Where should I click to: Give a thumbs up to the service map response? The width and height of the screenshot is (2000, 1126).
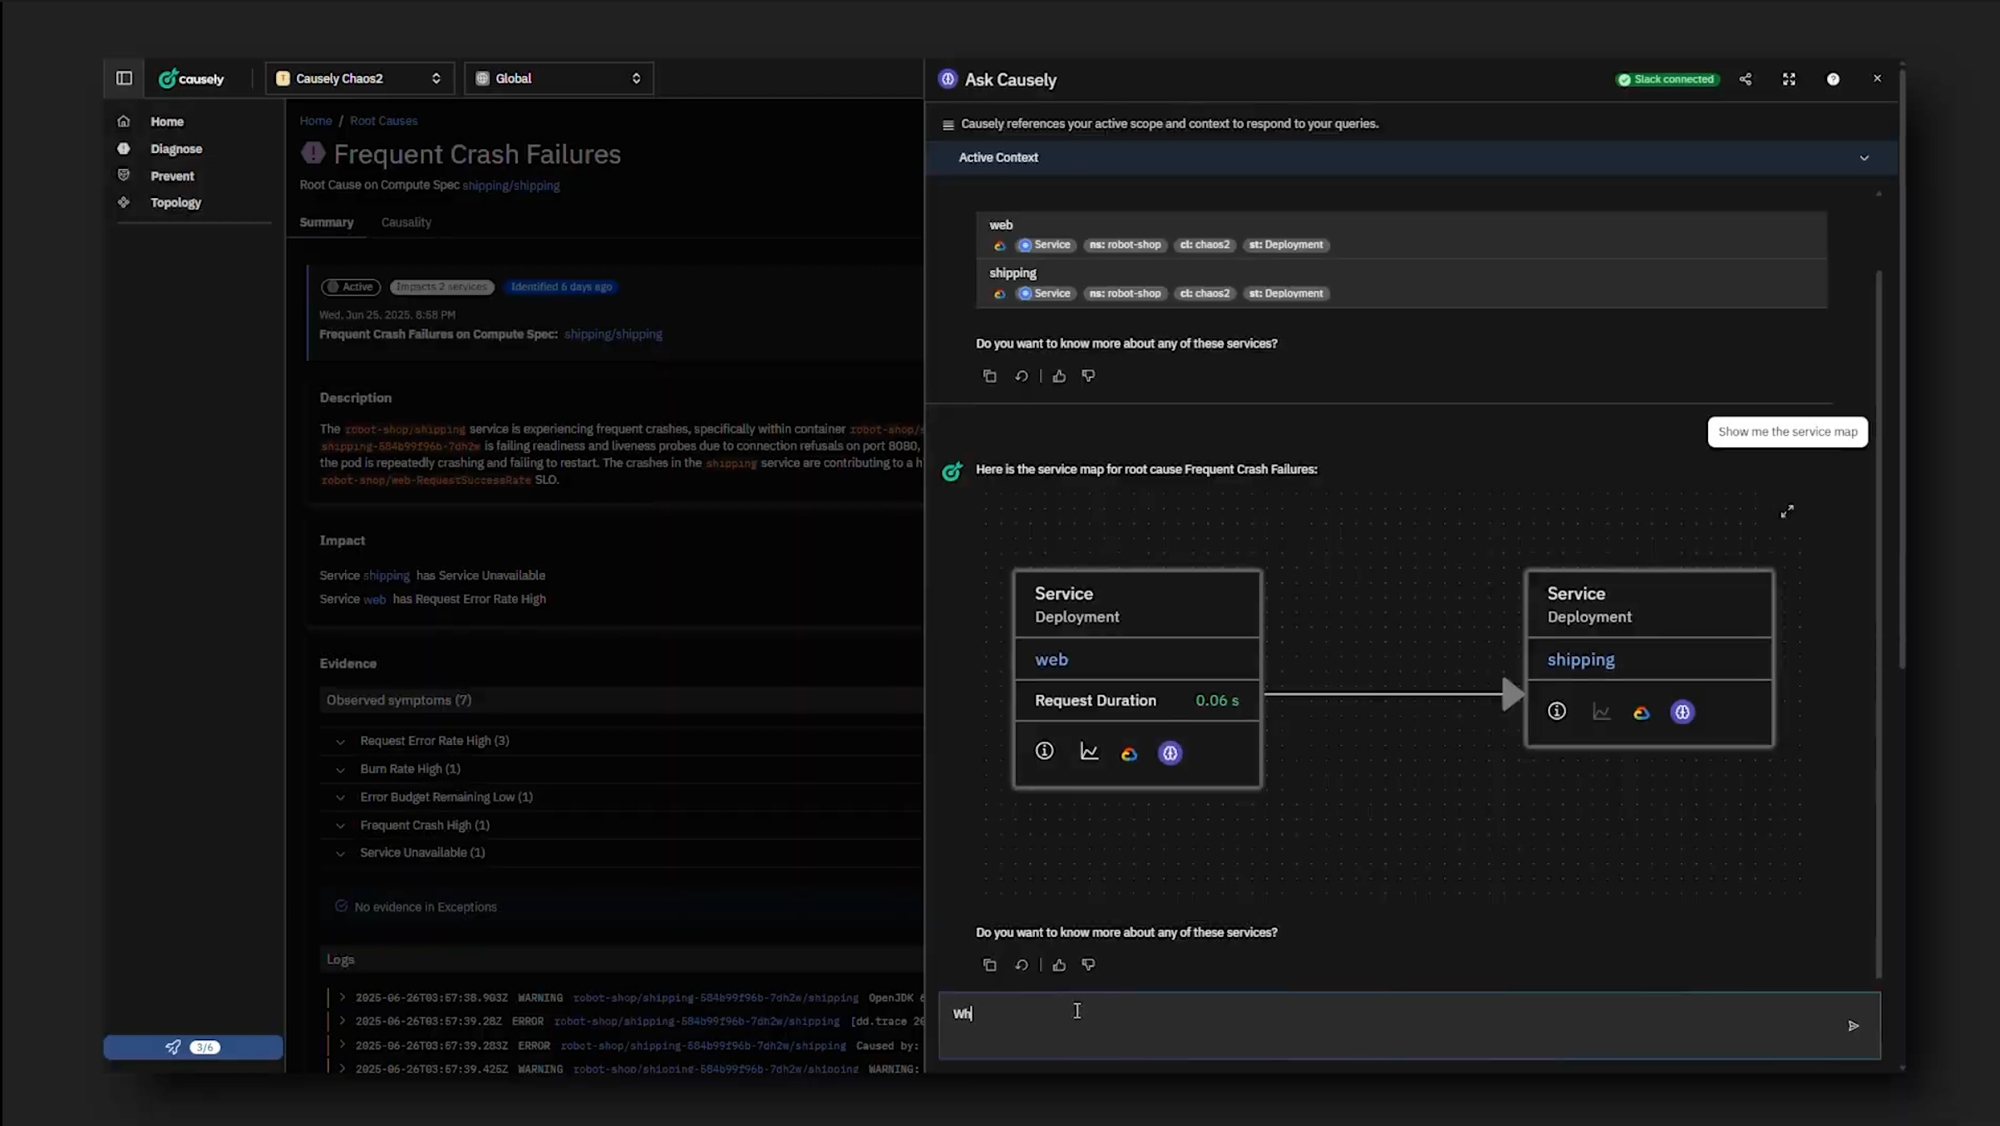coord(1059,965)
